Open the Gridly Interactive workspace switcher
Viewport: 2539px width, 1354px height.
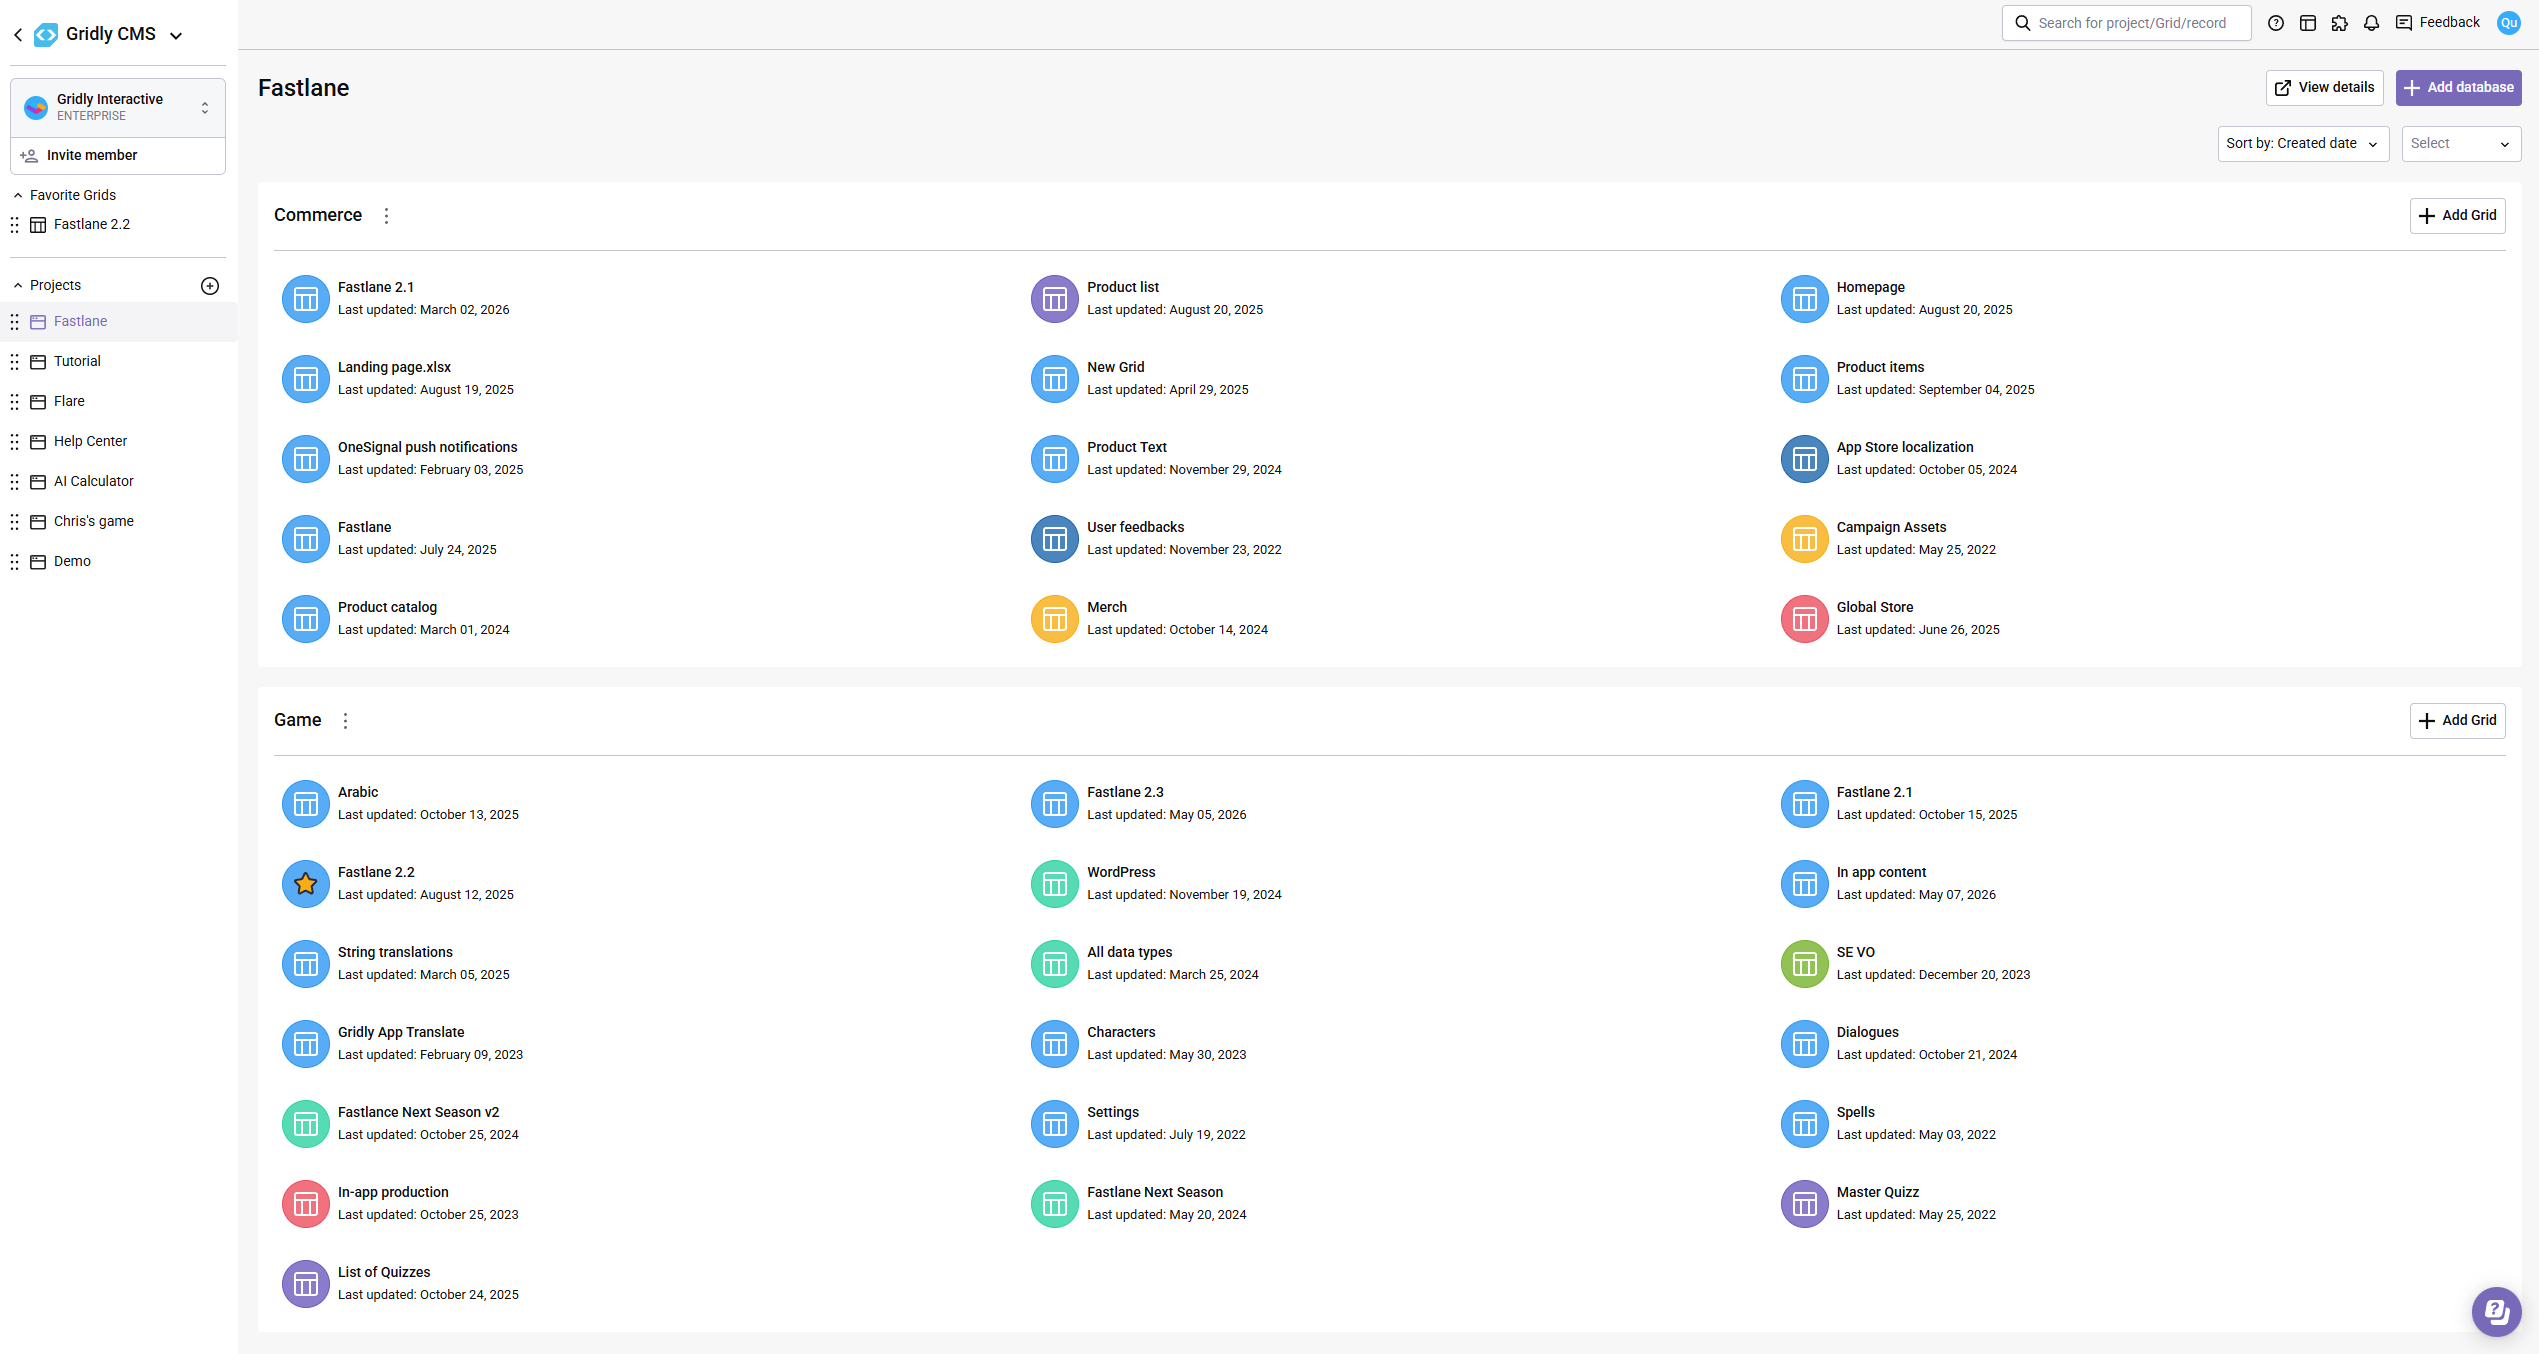(118, 108)
